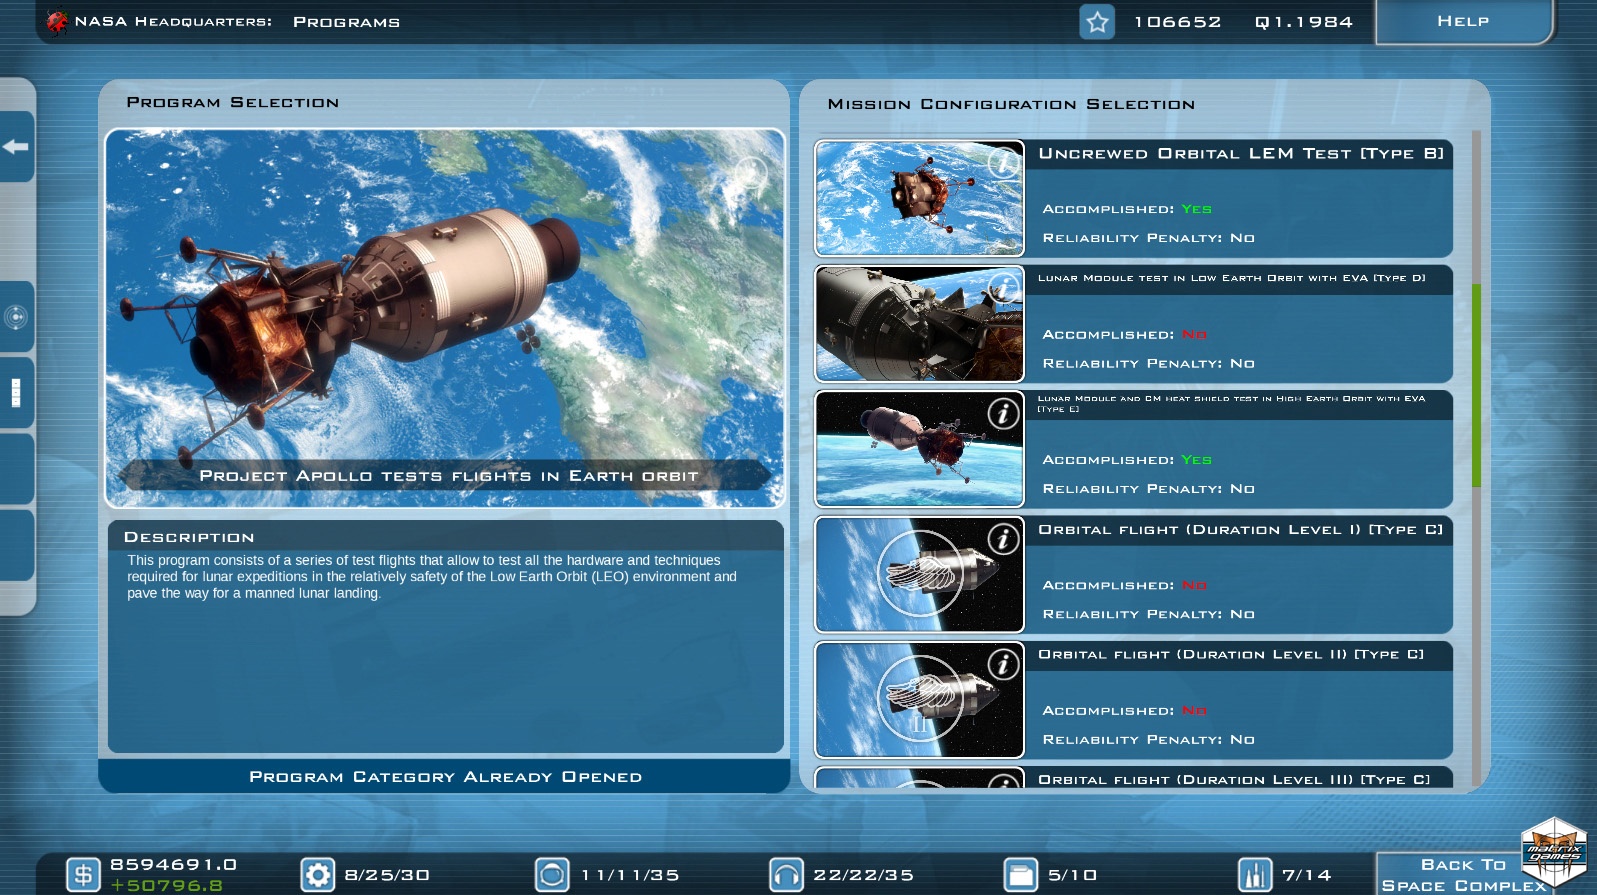Click the gear personnel icon
The height and width of the screenshot is (895, 1597).
(318, 875)
